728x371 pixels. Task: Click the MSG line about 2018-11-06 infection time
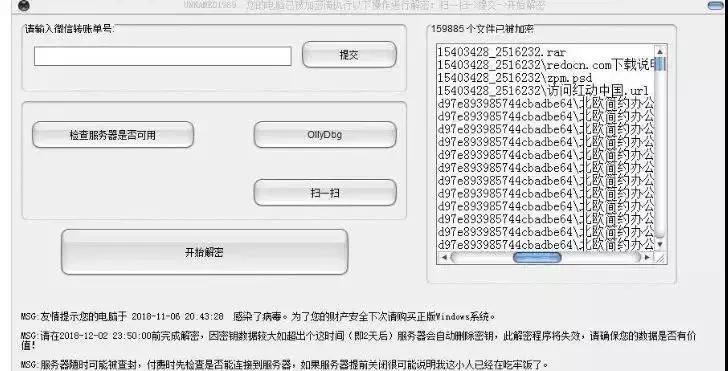[x=258, y=317]
